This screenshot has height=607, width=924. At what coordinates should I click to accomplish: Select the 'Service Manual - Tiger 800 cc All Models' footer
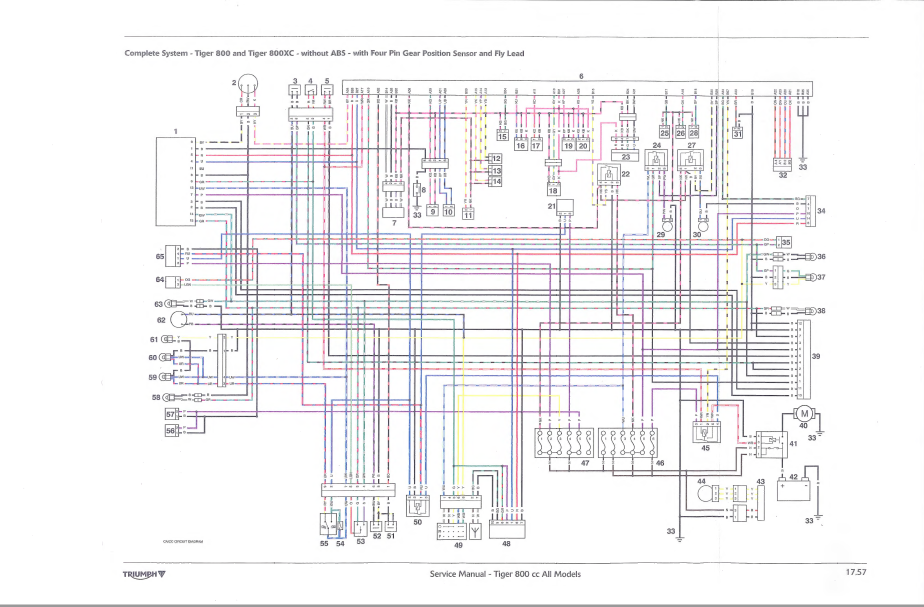pos(505,574)
